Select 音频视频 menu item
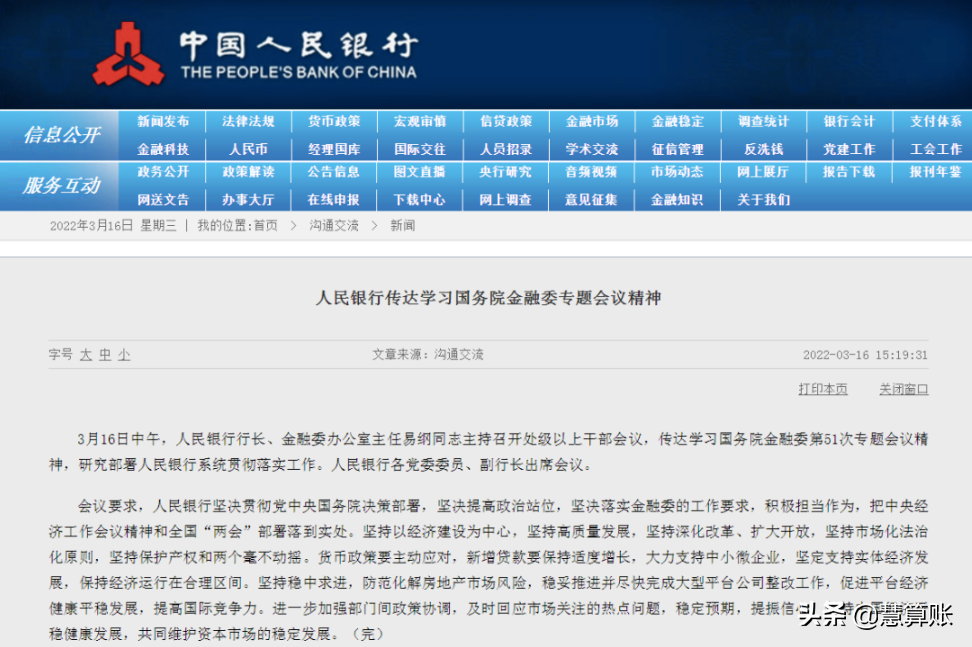 (x=592, y=172)
